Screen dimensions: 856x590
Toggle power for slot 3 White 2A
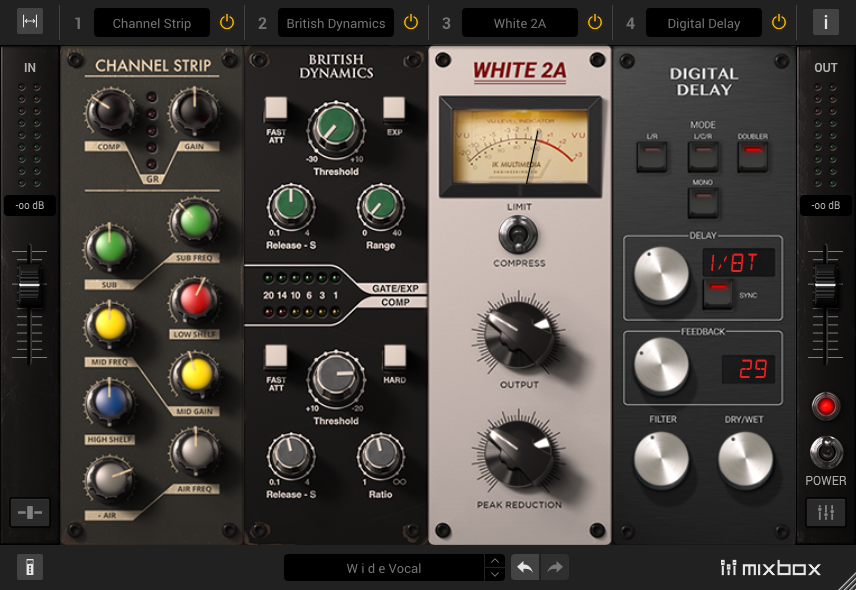(x=595, y=22)
